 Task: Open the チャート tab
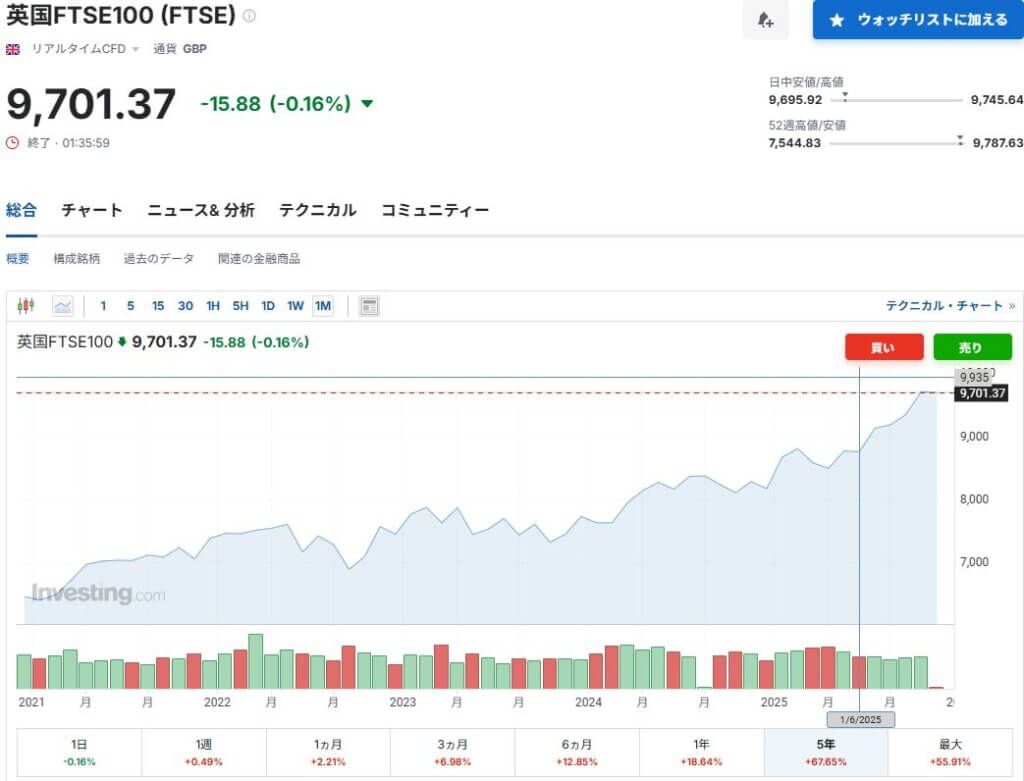(x=92, y=210)
